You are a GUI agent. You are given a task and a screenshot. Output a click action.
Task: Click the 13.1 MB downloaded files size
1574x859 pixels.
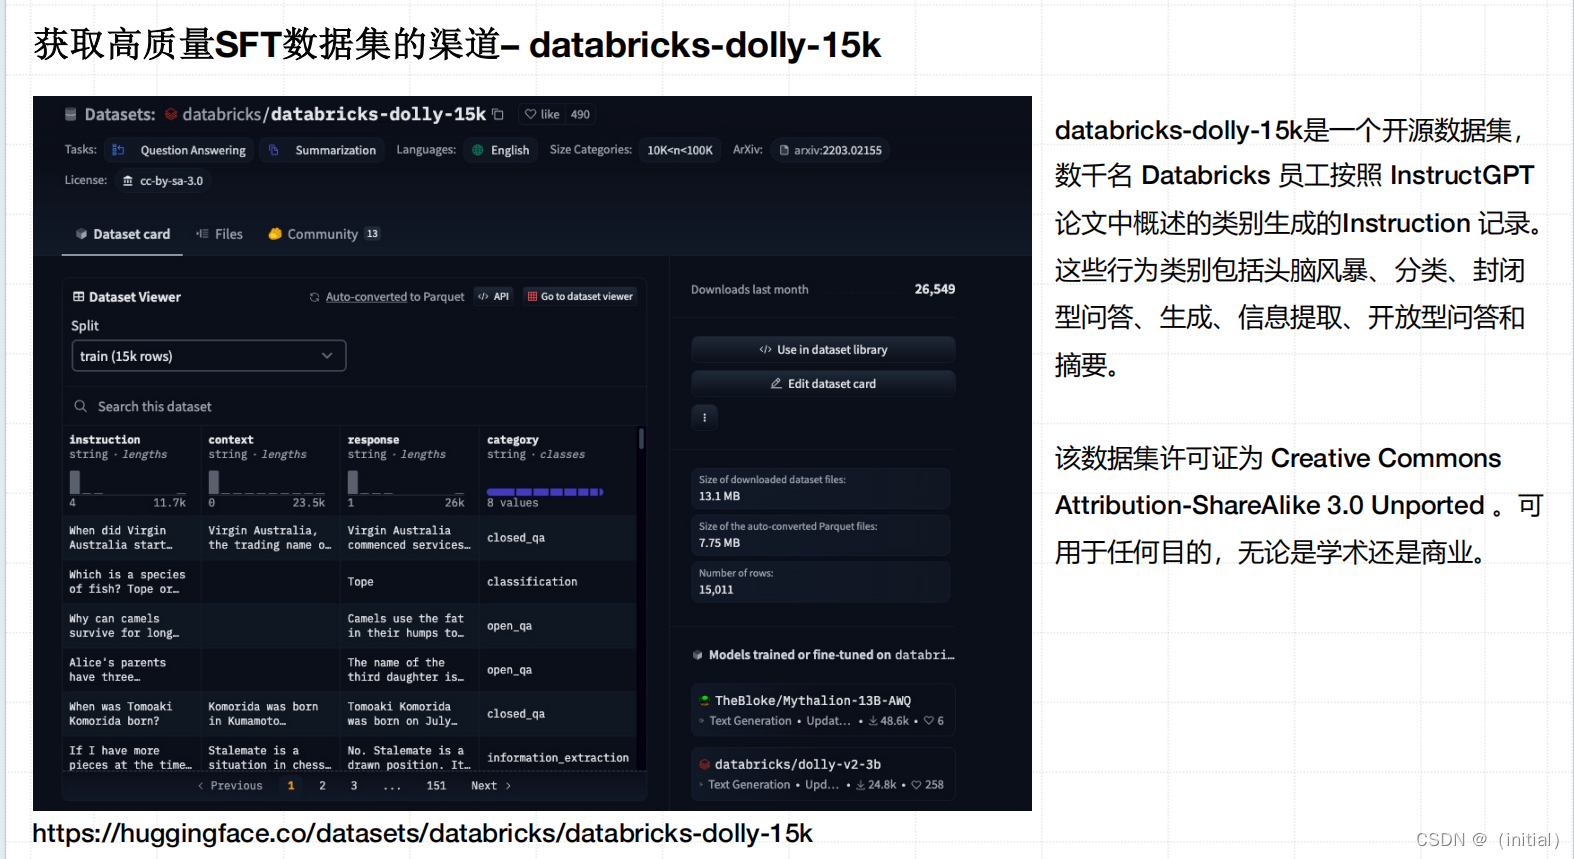[720, 496]
